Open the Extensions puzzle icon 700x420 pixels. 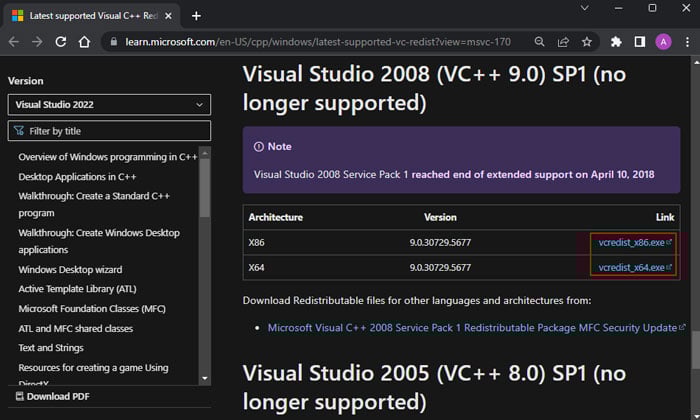(x=615, y=42)
